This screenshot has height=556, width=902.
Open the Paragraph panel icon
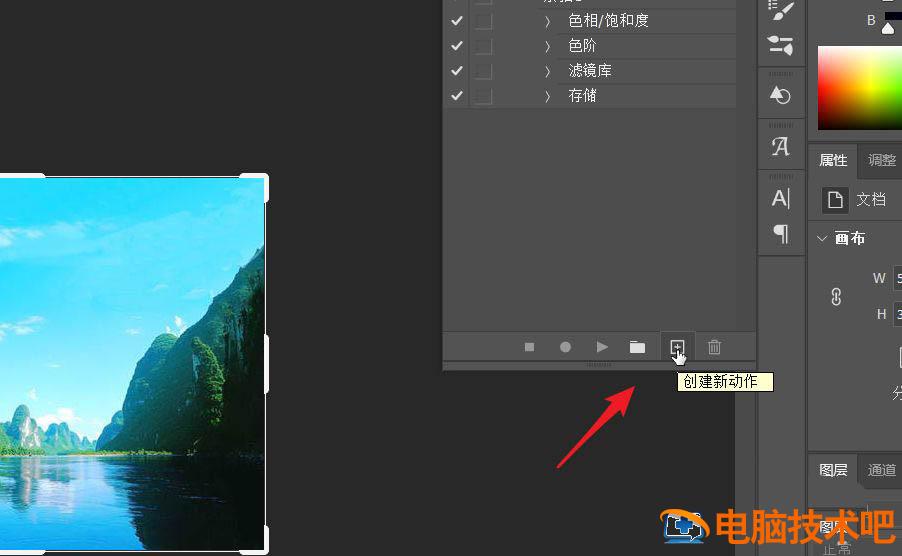tap(781, 233)
